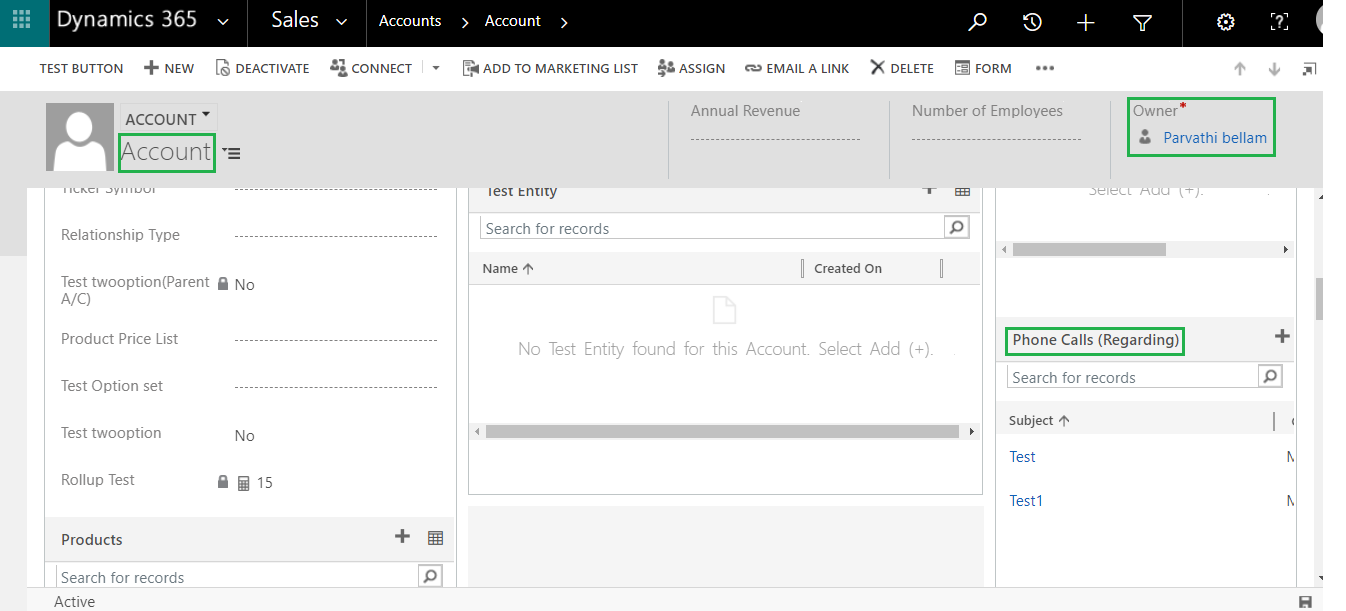Image resolution: width=1346 pixels, height=611 pixels.
Task: Expand the Sales area dropdown chevron
Action: (342, 22)
